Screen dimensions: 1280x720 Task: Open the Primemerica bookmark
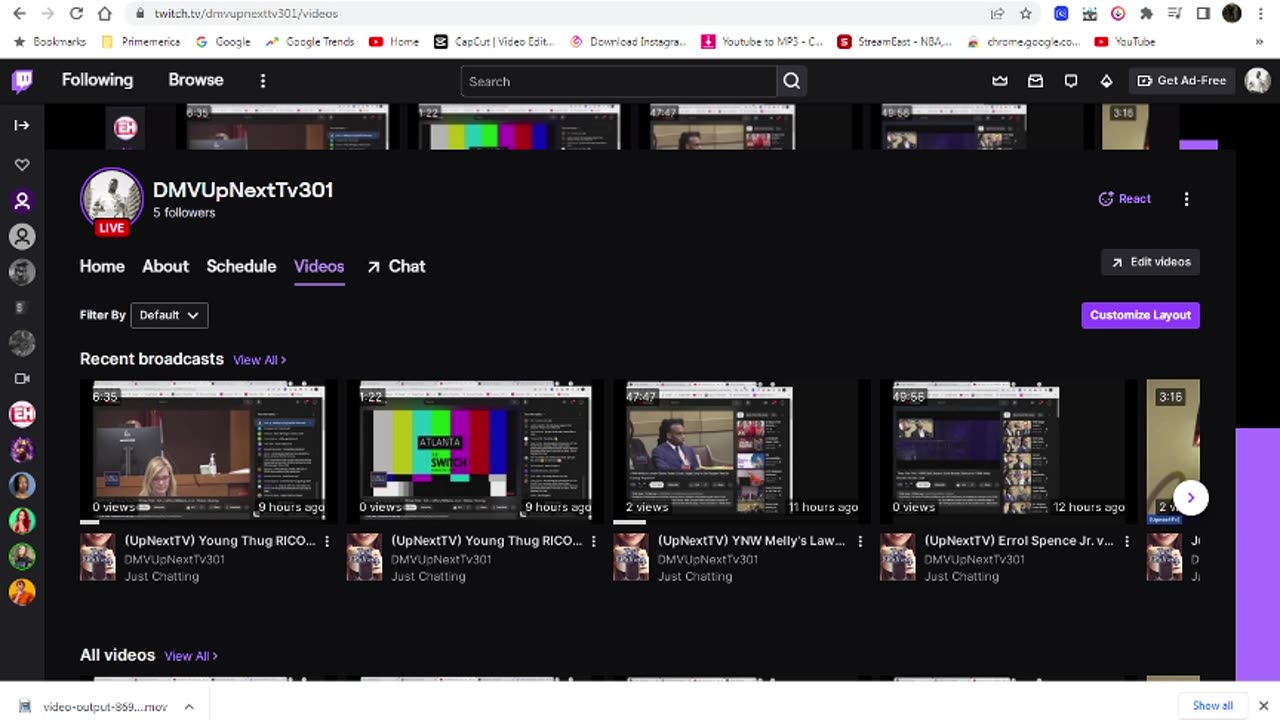(x=141, y=42)
